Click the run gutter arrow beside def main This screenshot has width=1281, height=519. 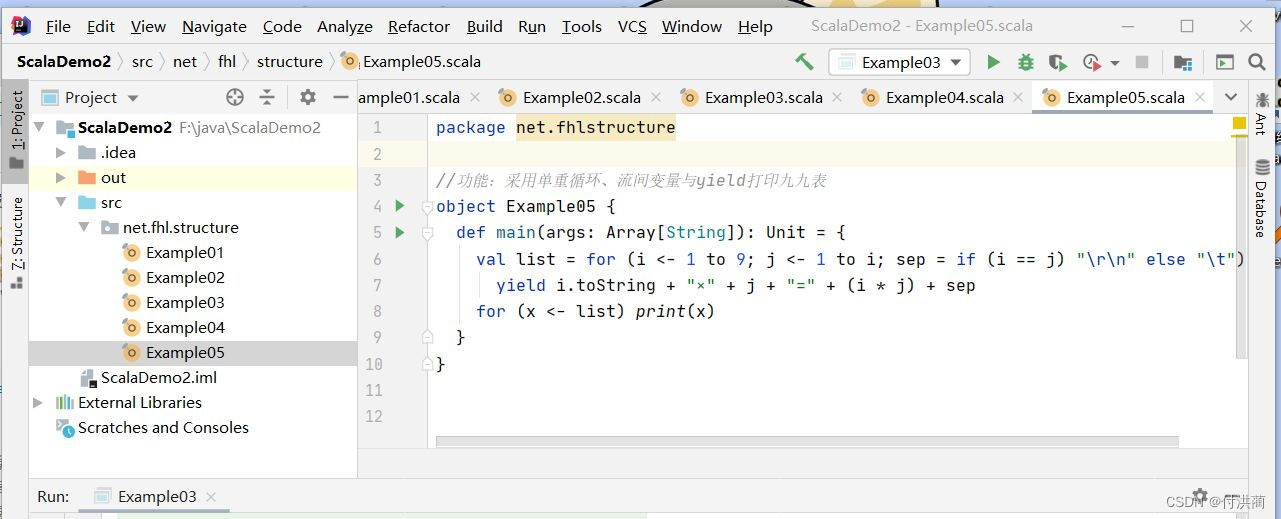point(400,232)
